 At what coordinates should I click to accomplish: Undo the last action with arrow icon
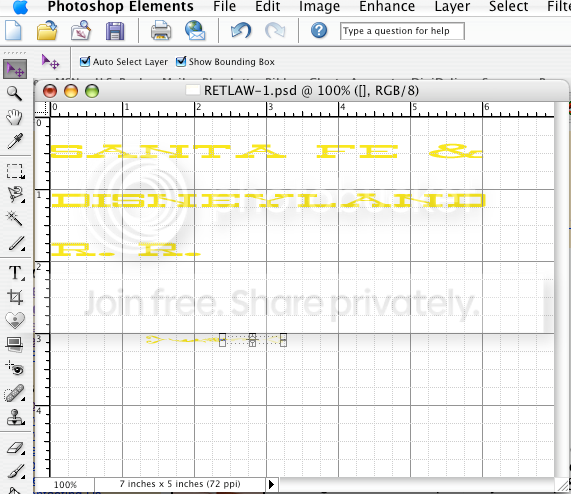(x=241, y=30)
